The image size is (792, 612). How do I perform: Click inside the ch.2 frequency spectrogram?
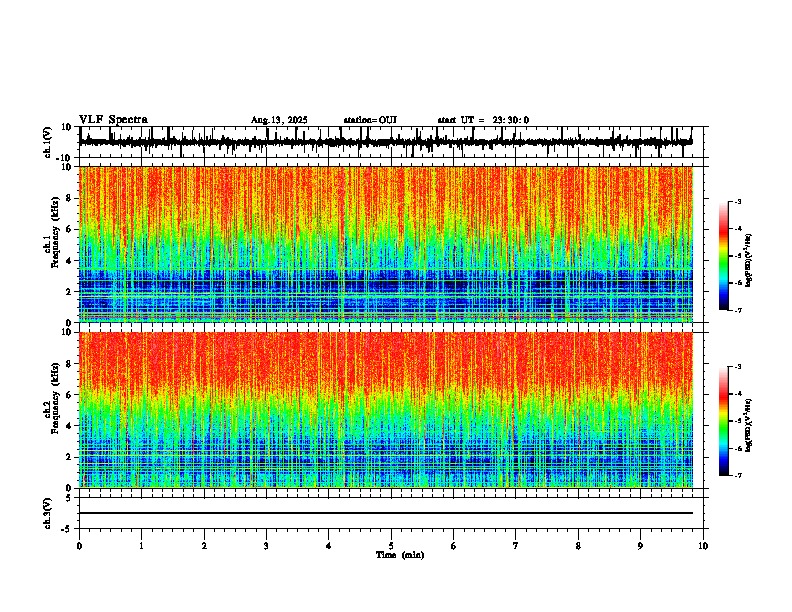386,410
